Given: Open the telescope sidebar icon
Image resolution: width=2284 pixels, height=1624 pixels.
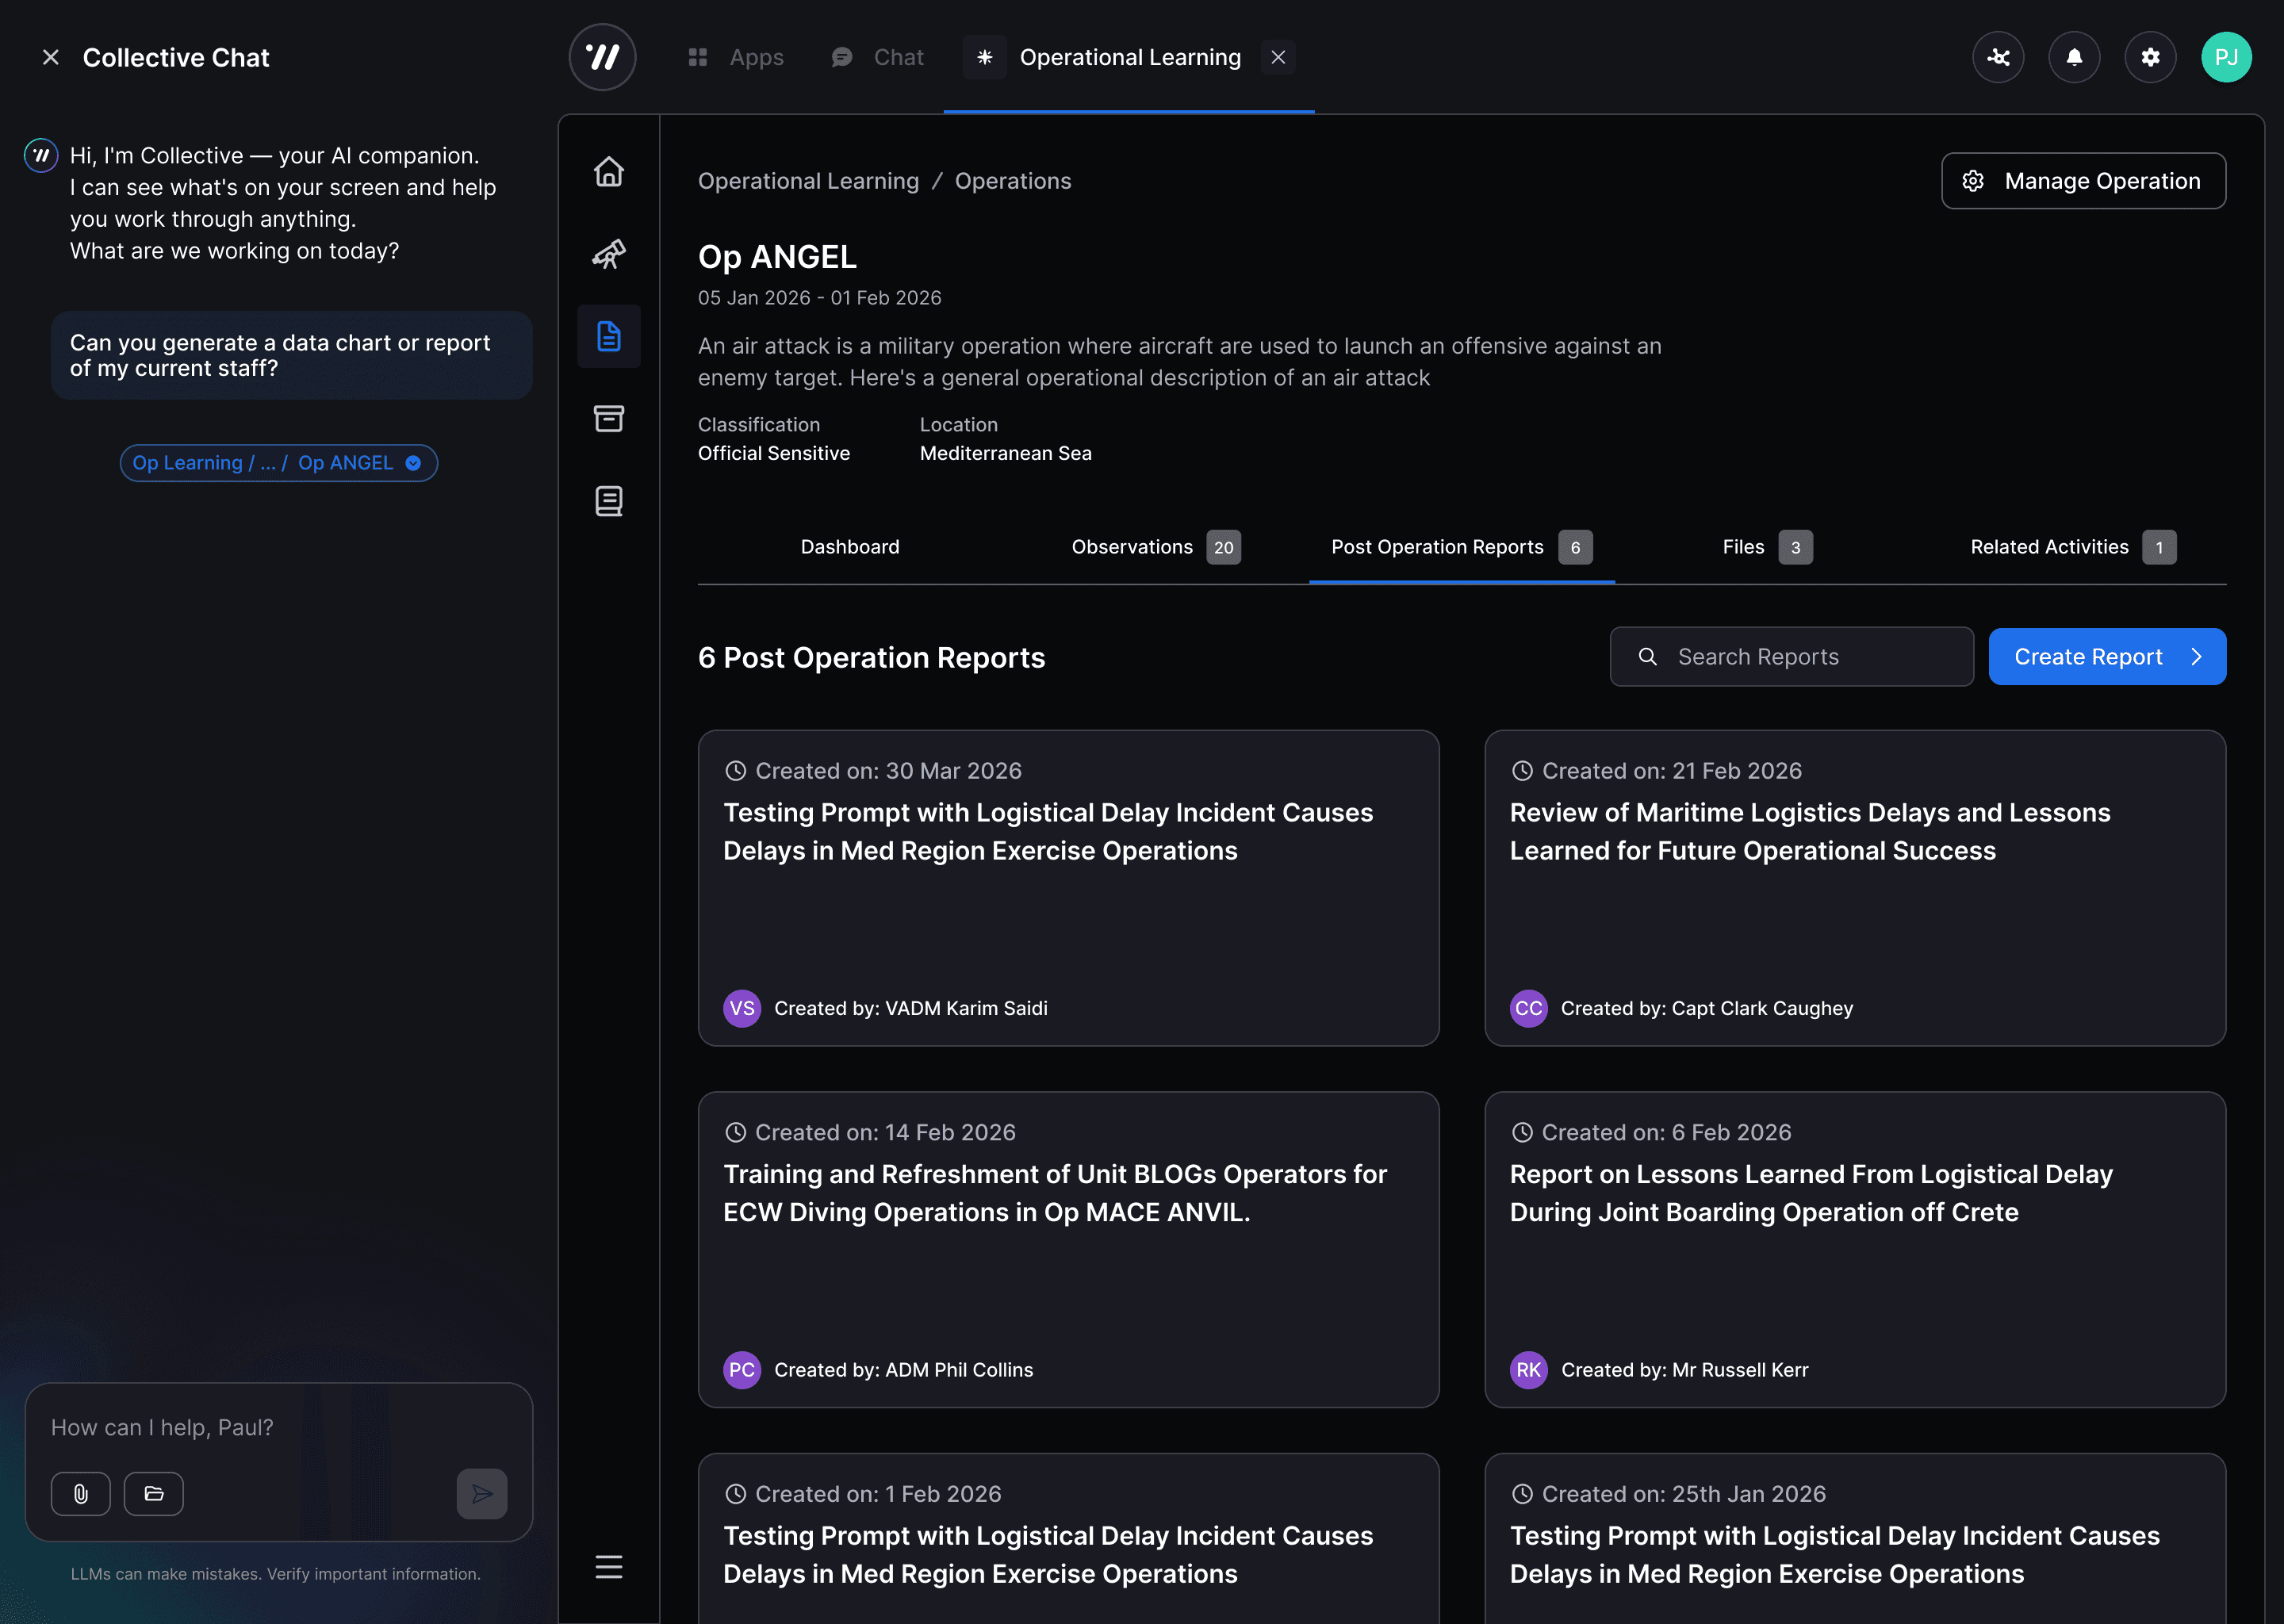Looking at the screenshot, I should (x=608, y=254).
